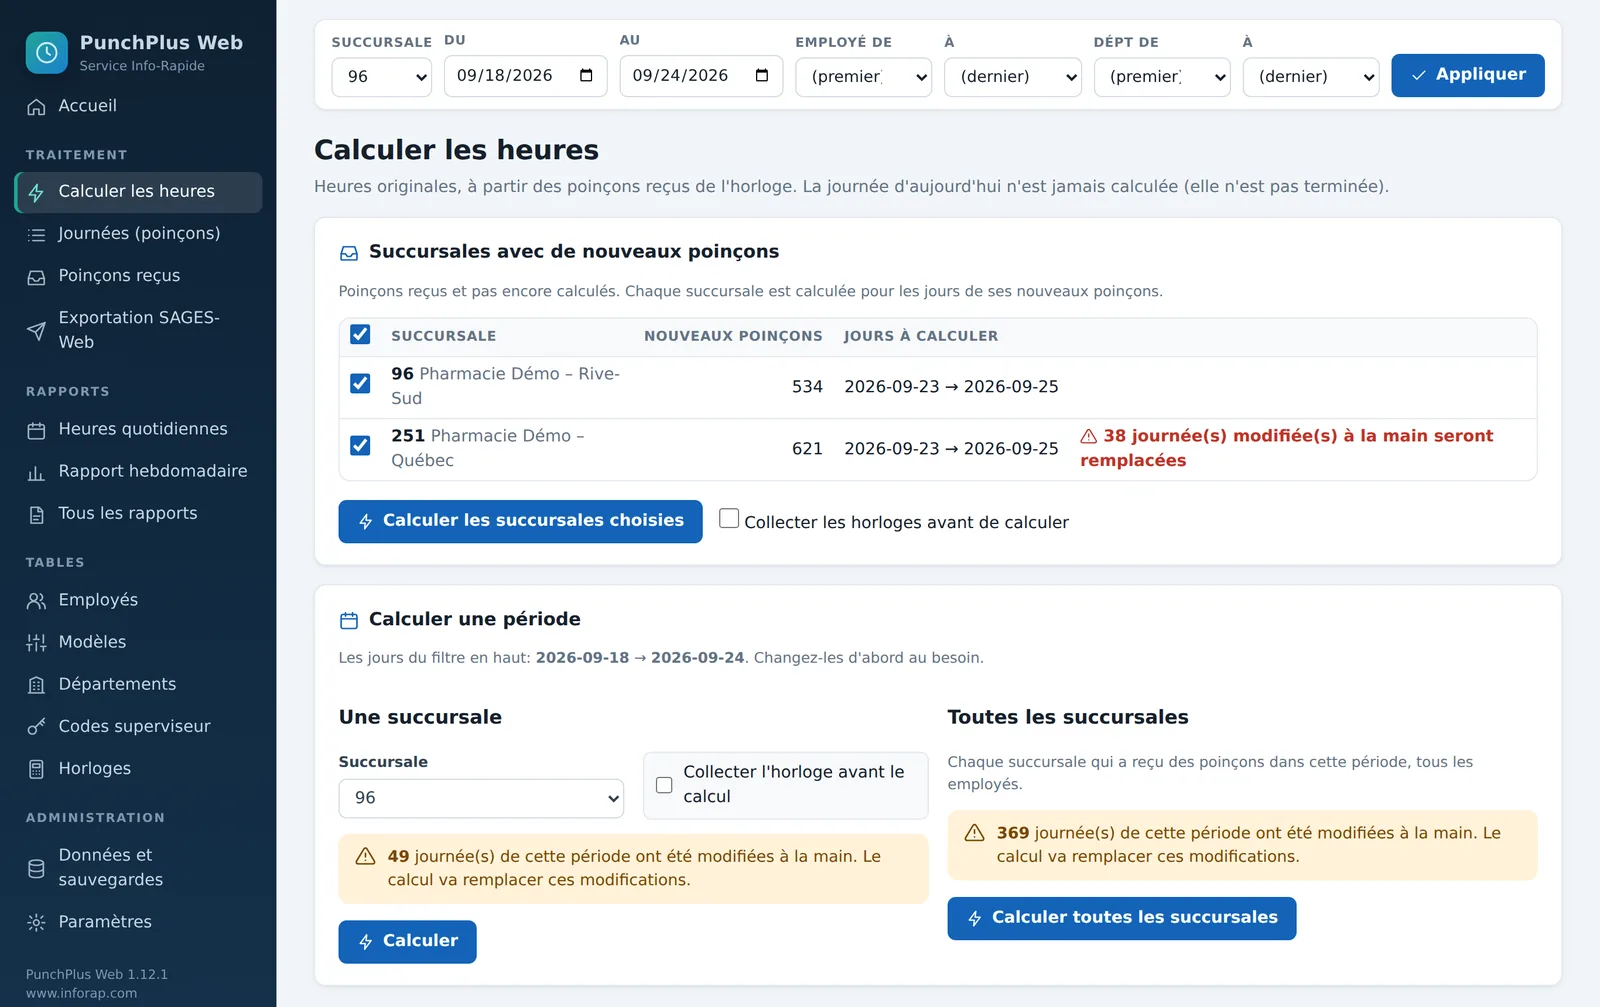The width and height of the screenshot is (1600, 1007).
Task: Open the Une succursale dropdown showing 96
Action: point(481,798)
